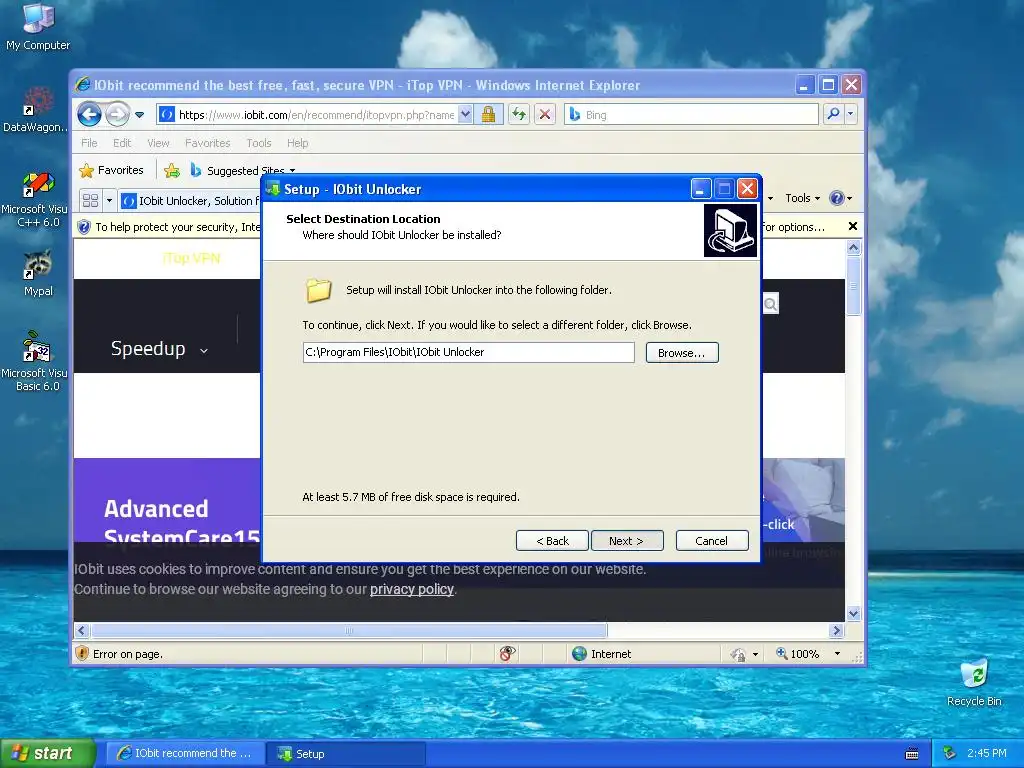Click the Error on page warning icon

(x=82, y=653)
